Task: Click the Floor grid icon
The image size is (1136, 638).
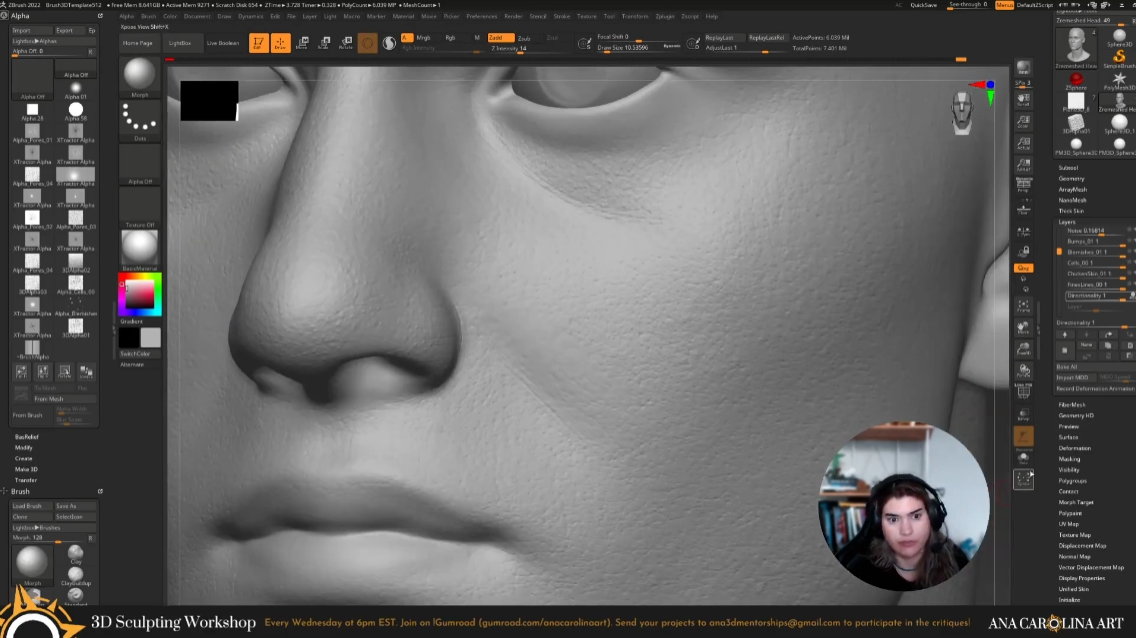Action: pos(1023,210)
